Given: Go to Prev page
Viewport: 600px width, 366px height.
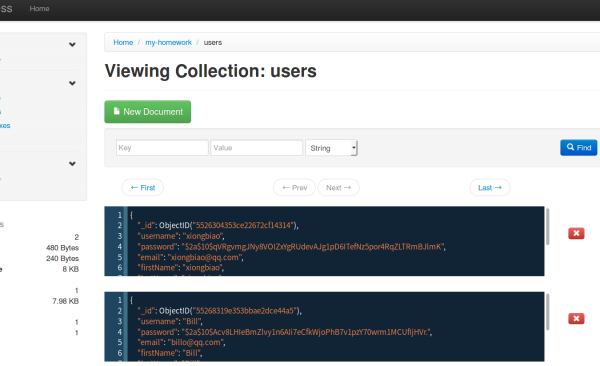Looking at the screenshot, I should coord(294,188).
